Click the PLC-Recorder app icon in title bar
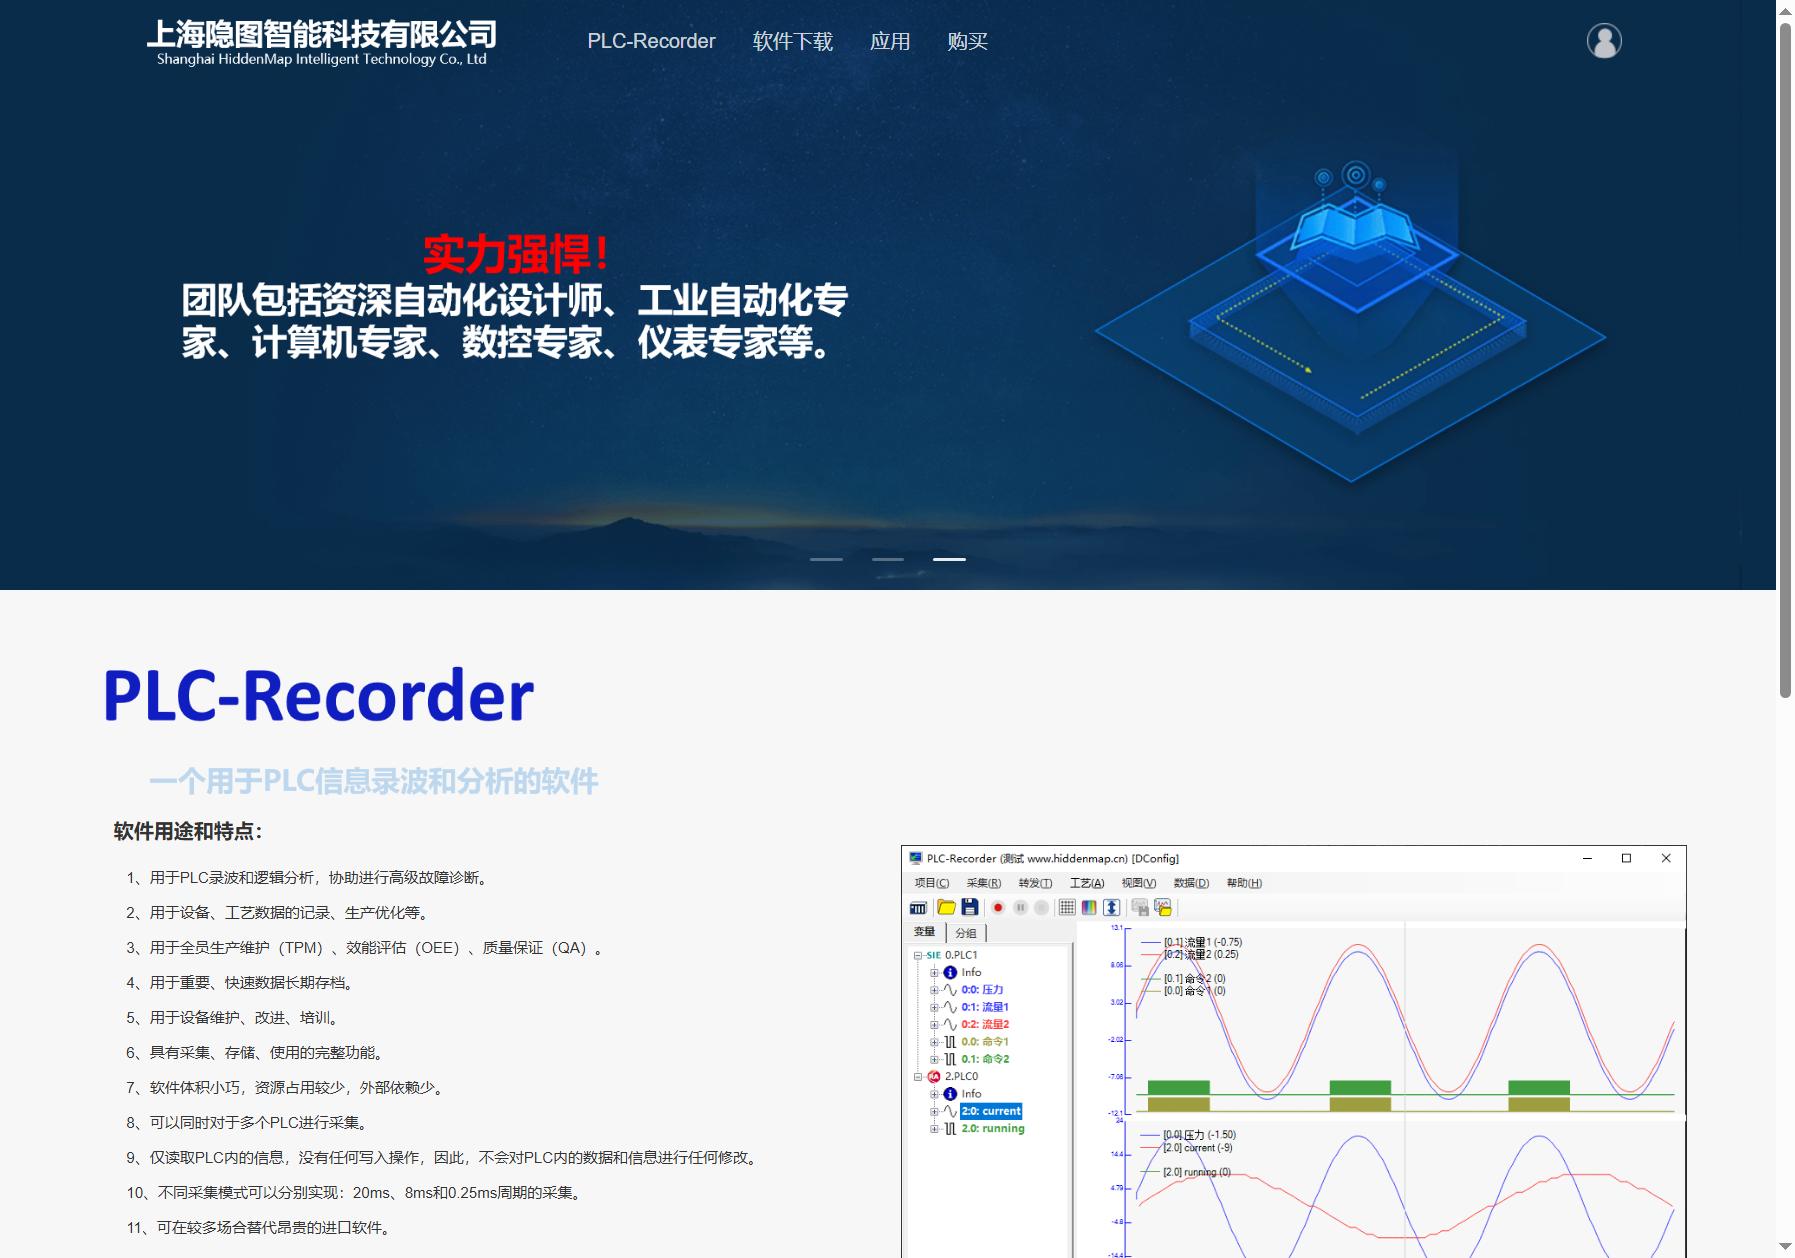 click(x=915, y=858)
